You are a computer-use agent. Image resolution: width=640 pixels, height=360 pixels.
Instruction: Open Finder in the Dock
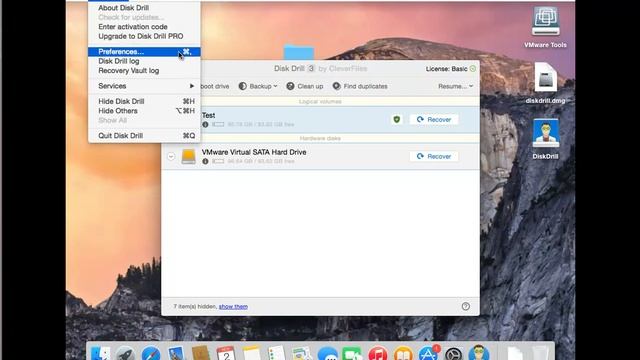(x=100, y=353)
